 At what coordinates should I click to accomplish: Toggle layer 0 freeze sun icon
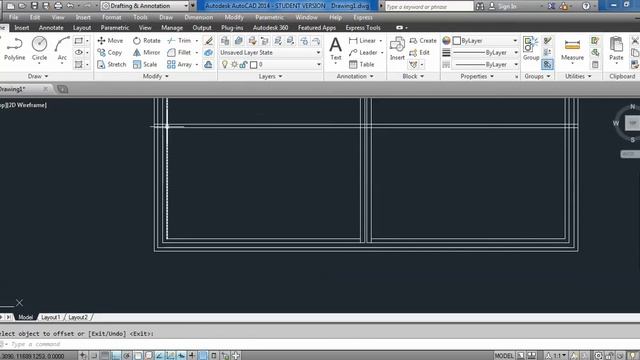pos(234,64)
